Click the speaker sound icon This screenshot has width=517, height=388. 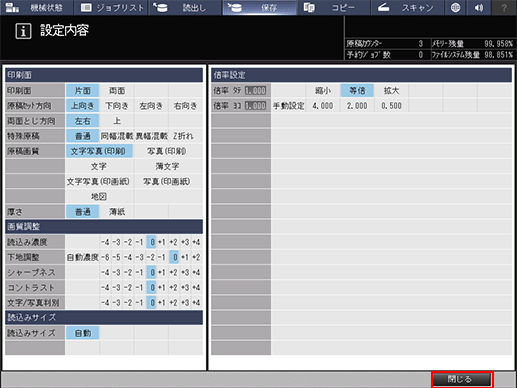(479, 7)
